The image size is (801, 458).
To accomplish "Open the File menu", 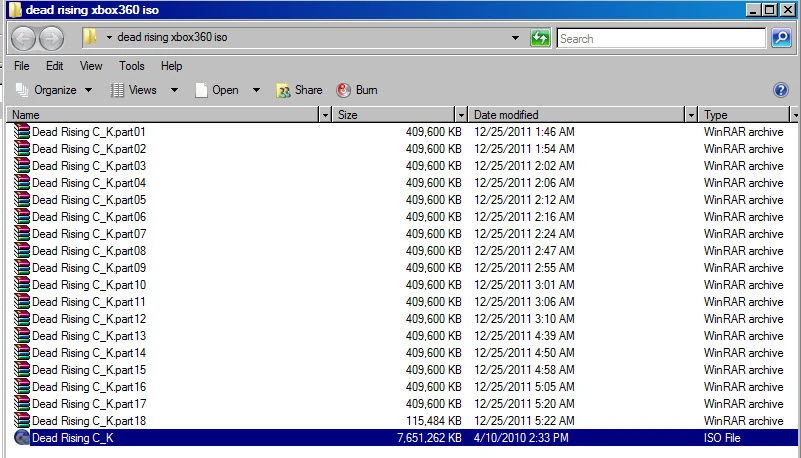I will pyautogui.click(x=22, y=66).
